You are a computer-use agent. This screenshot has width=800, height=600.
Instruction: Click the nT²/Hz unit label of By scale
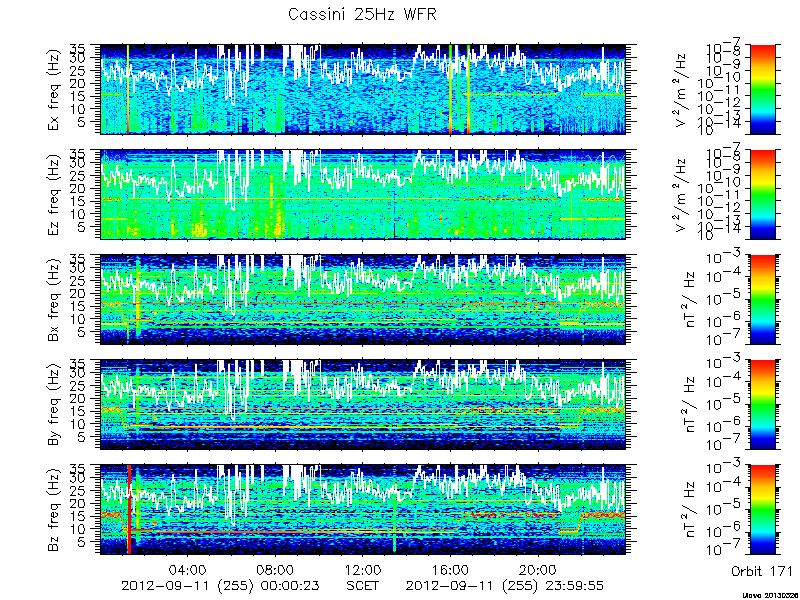(689, 405)
